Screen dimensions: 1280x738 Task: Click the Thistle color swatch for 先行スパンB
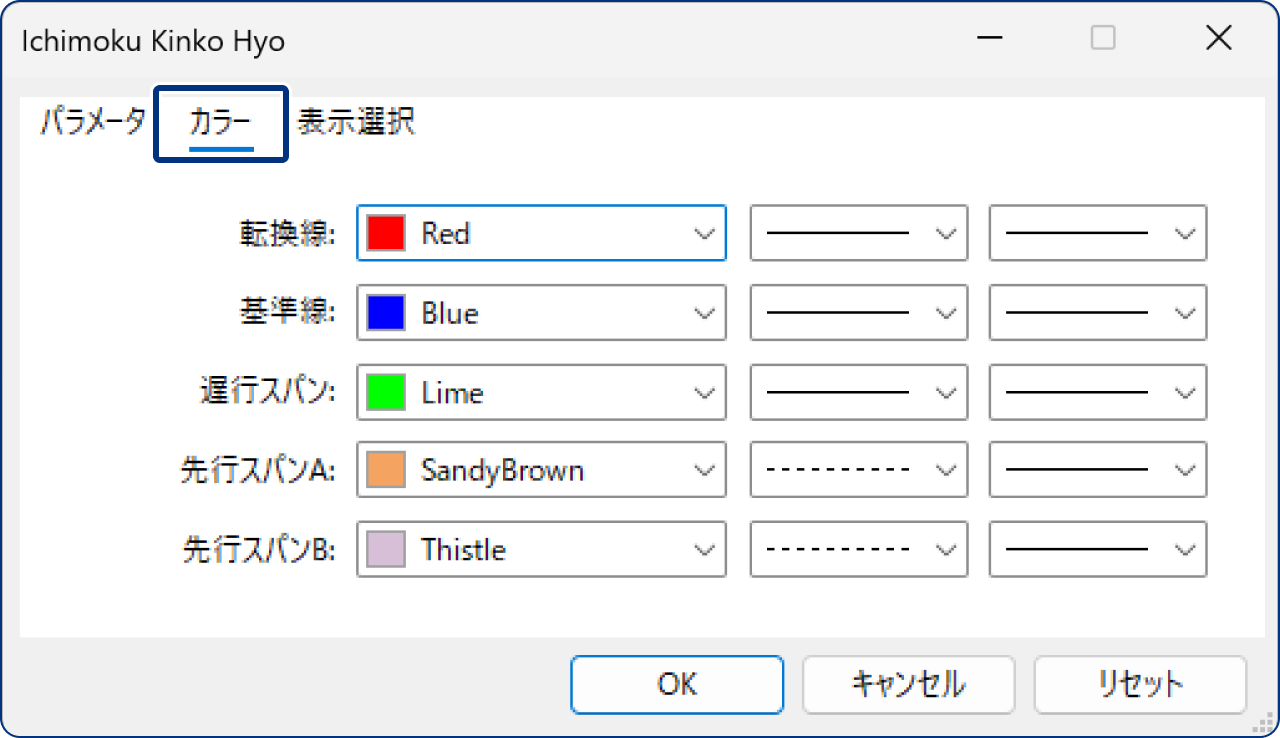point(384,548)
